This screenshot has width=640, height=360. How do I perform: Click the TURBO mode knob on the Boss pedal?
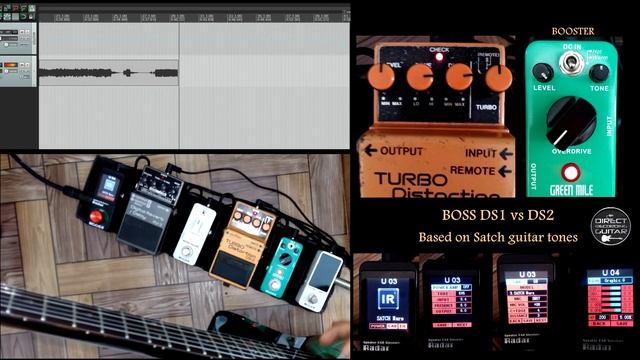[498, 77]
